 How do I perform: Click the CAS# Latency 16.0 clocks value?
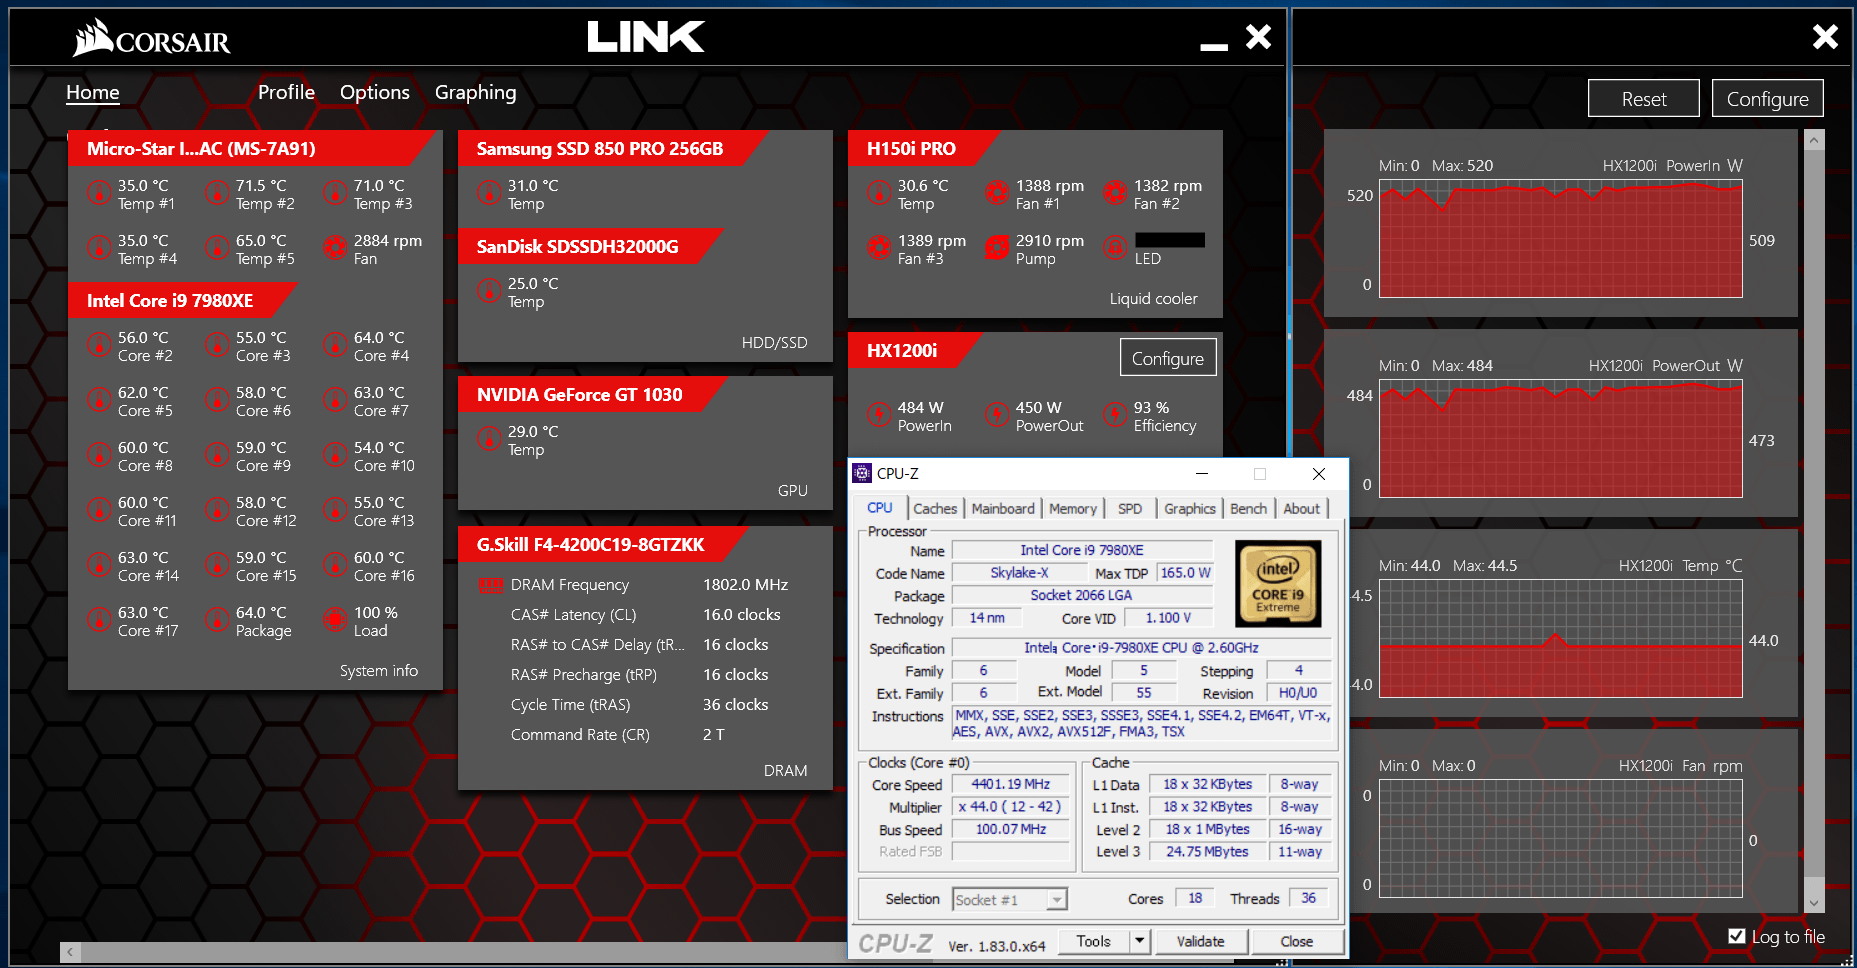pyautogui.click(x=742, y=615)
